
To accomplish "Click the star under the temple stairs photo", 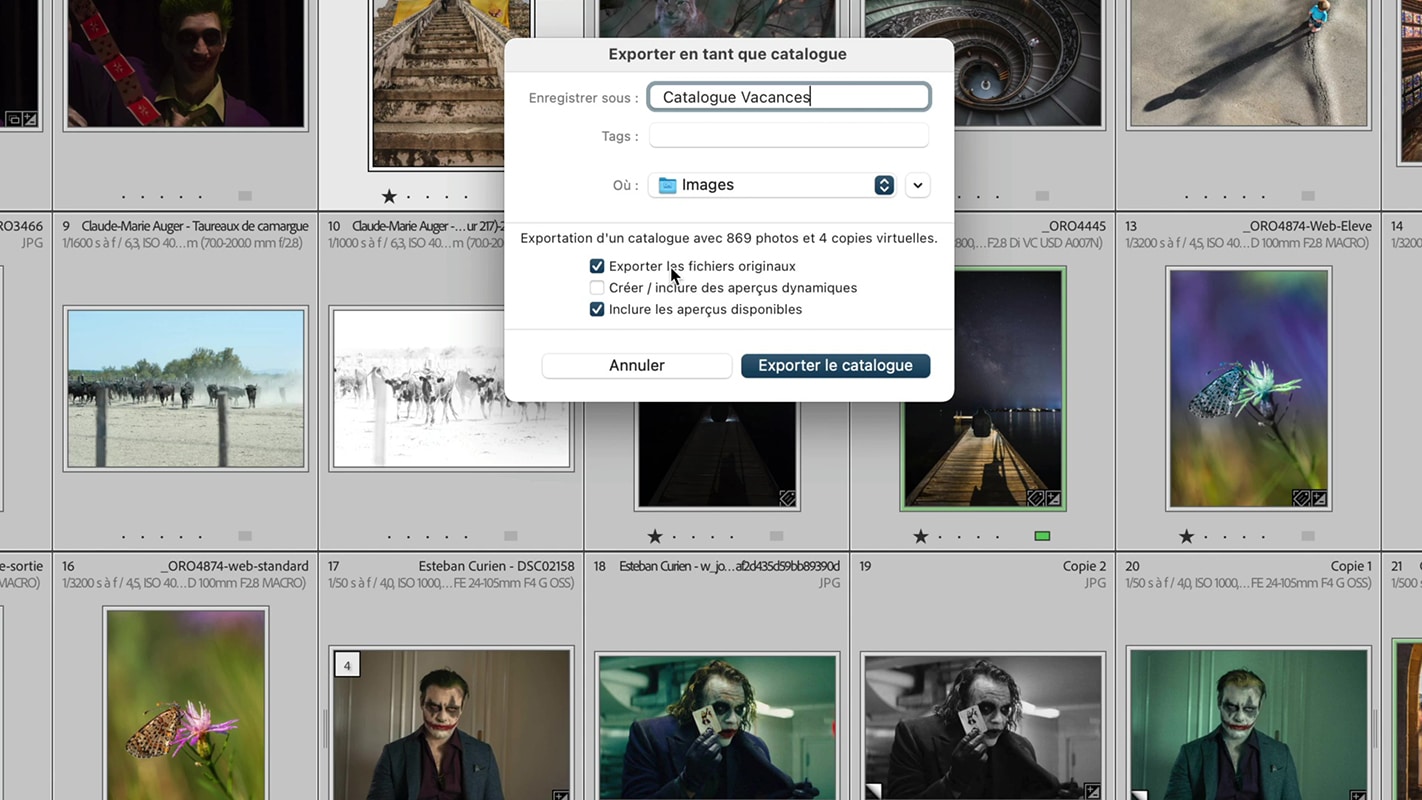I will click(389, 196).
